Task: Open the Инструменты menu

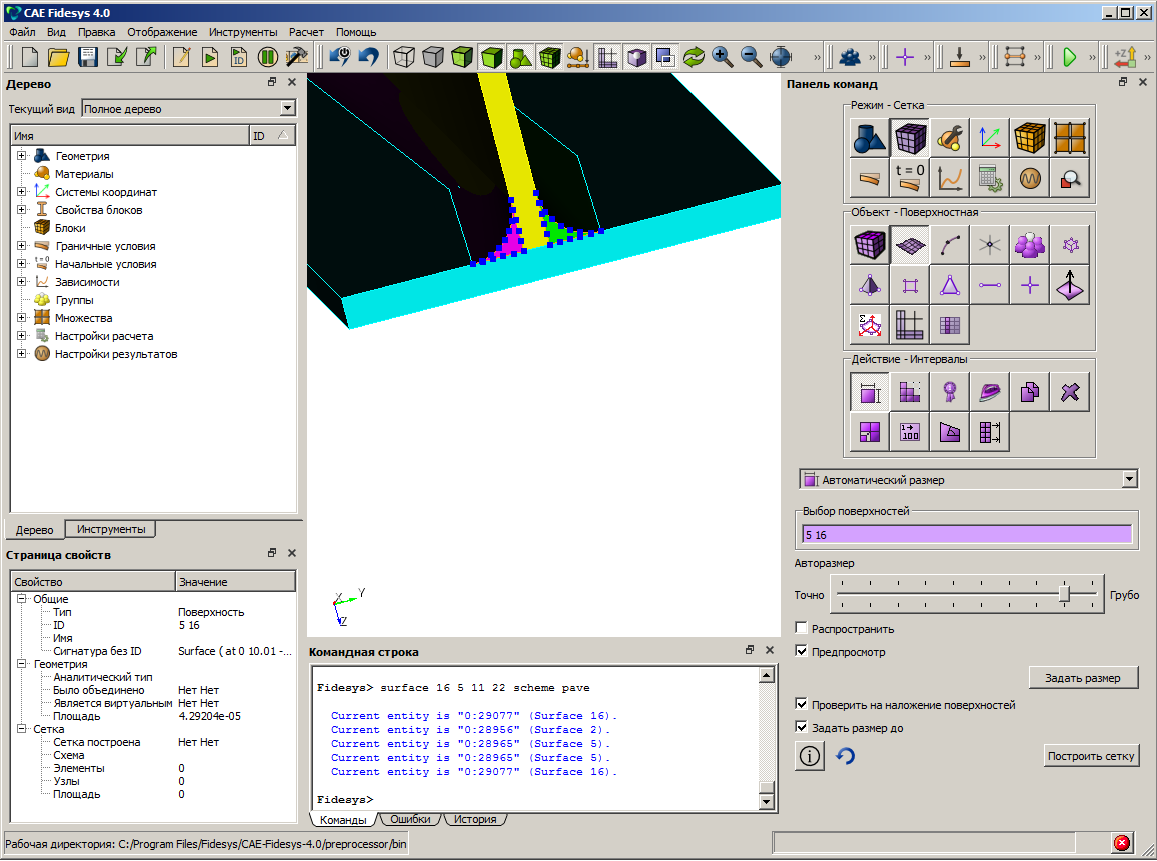Action: click(x=243, y=32)
